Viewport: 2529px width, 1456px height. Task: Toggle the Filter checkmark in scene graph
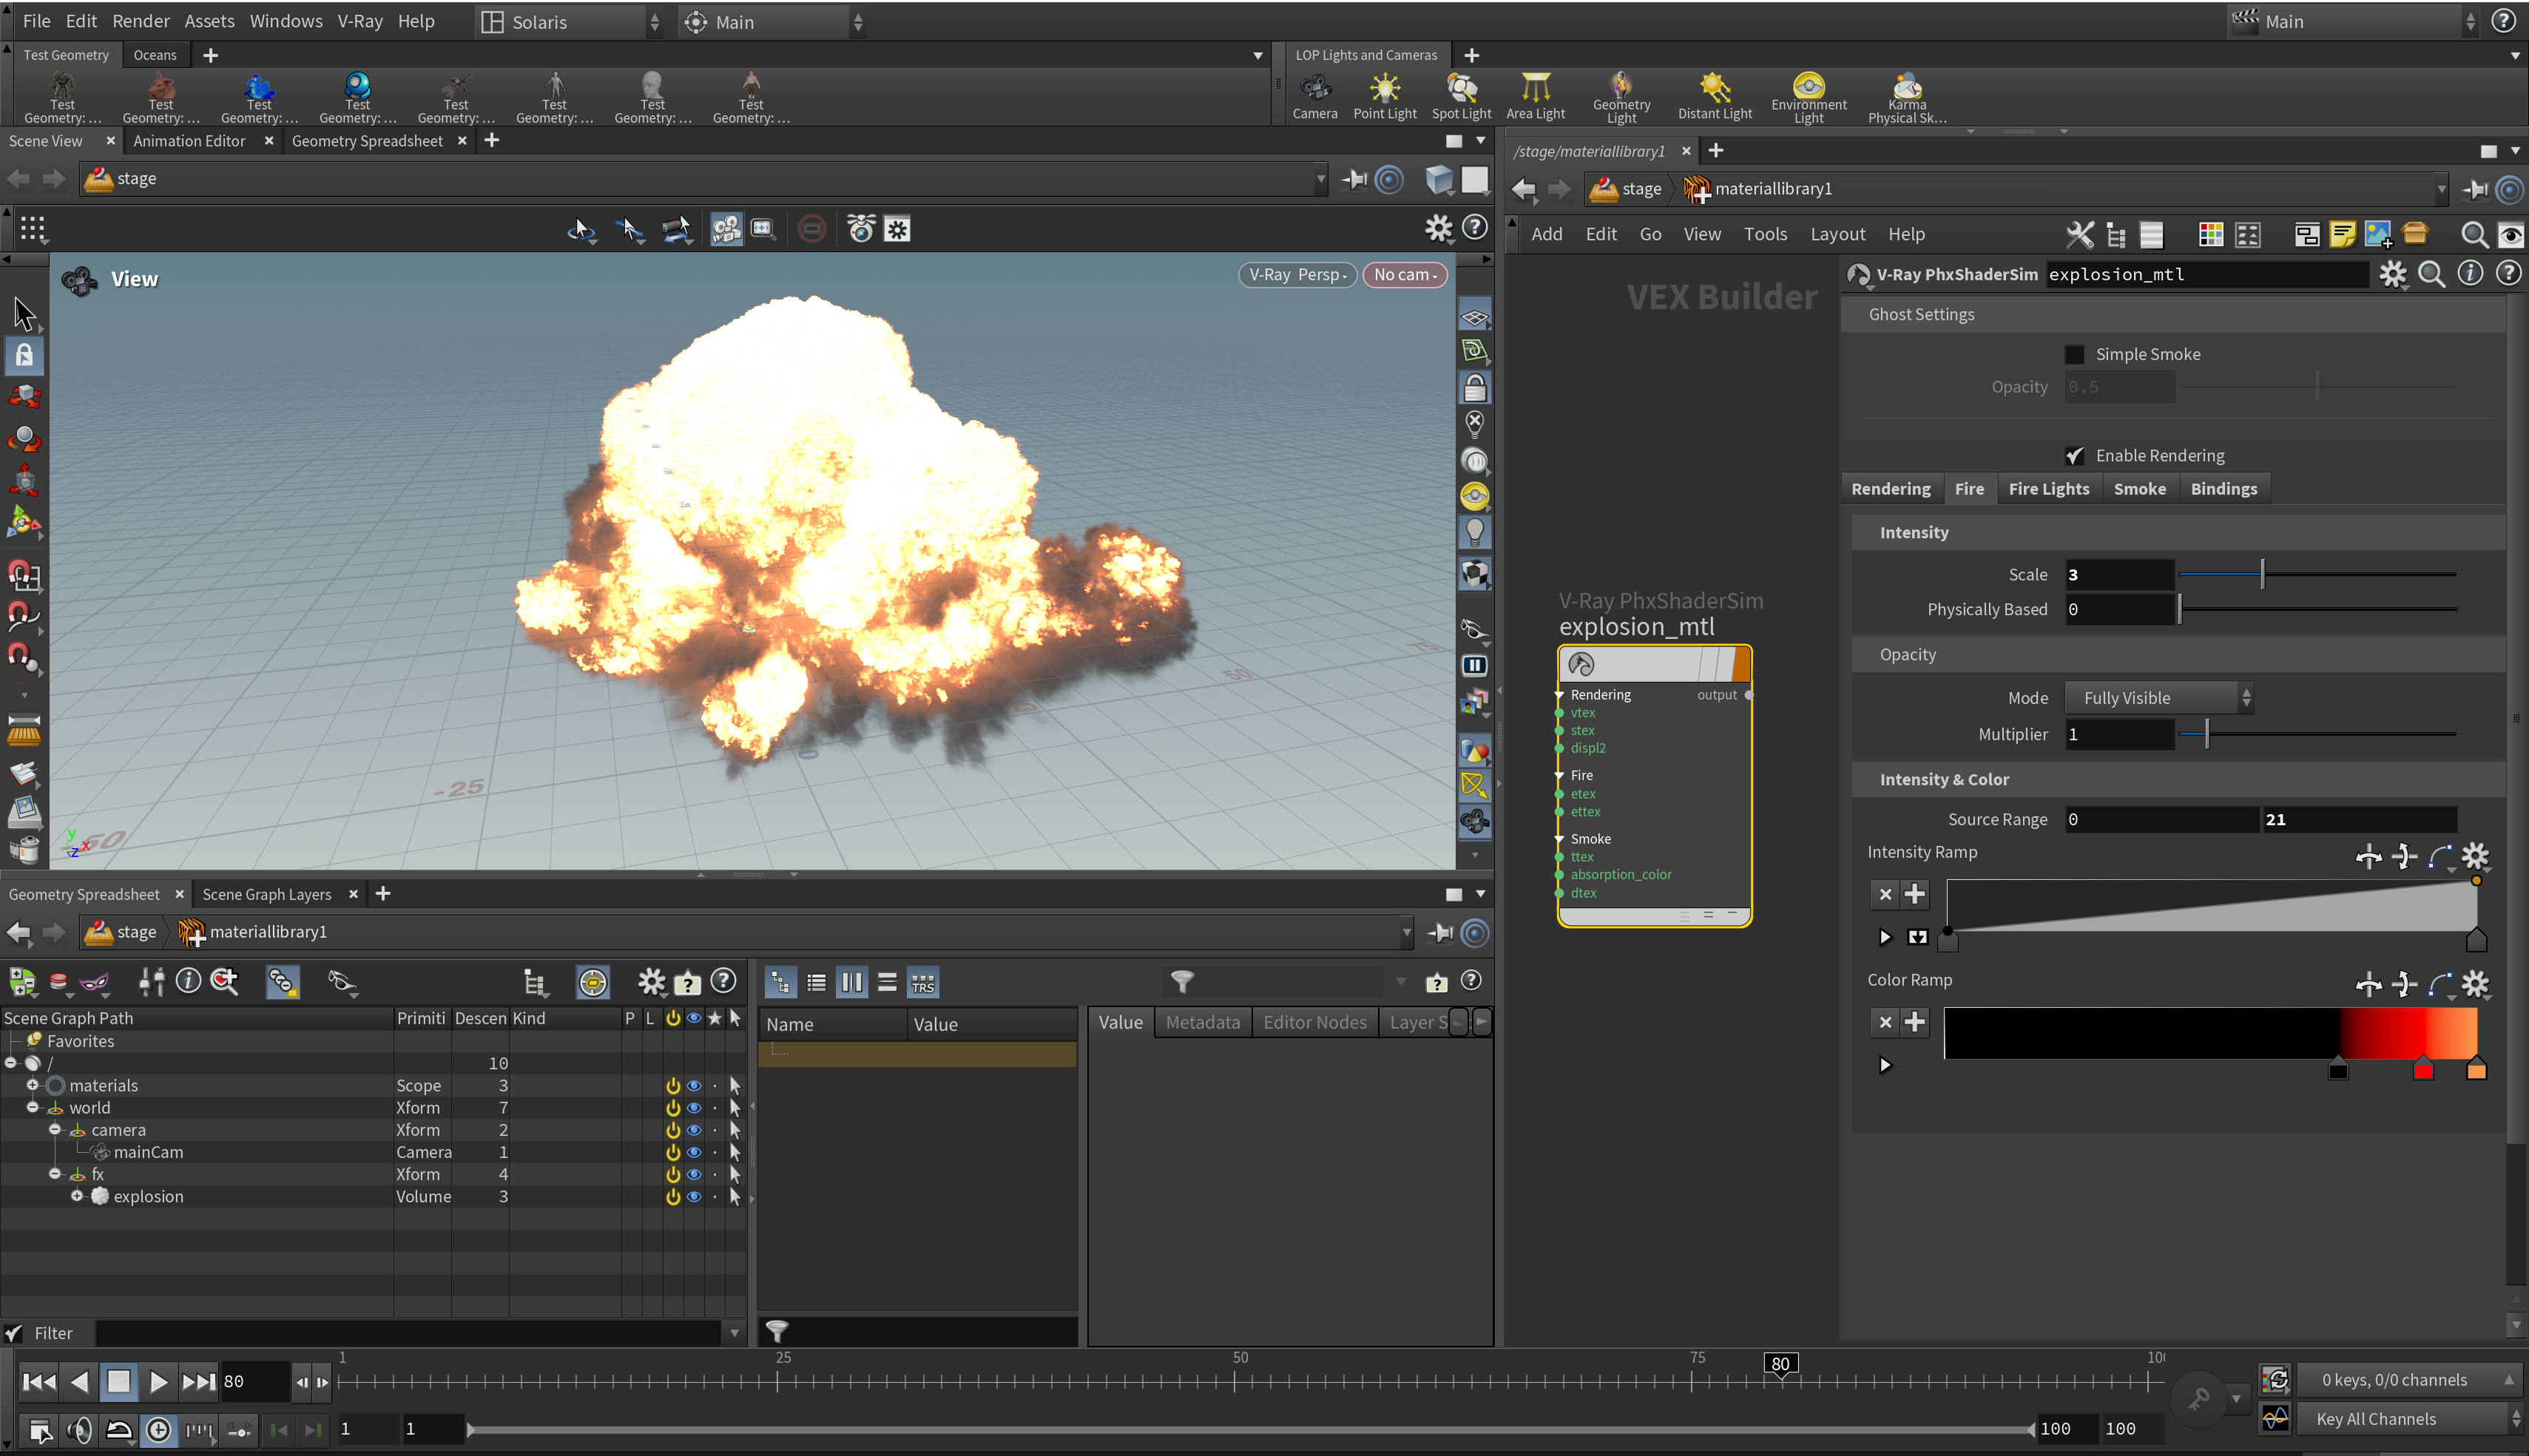coord(13,1333)
